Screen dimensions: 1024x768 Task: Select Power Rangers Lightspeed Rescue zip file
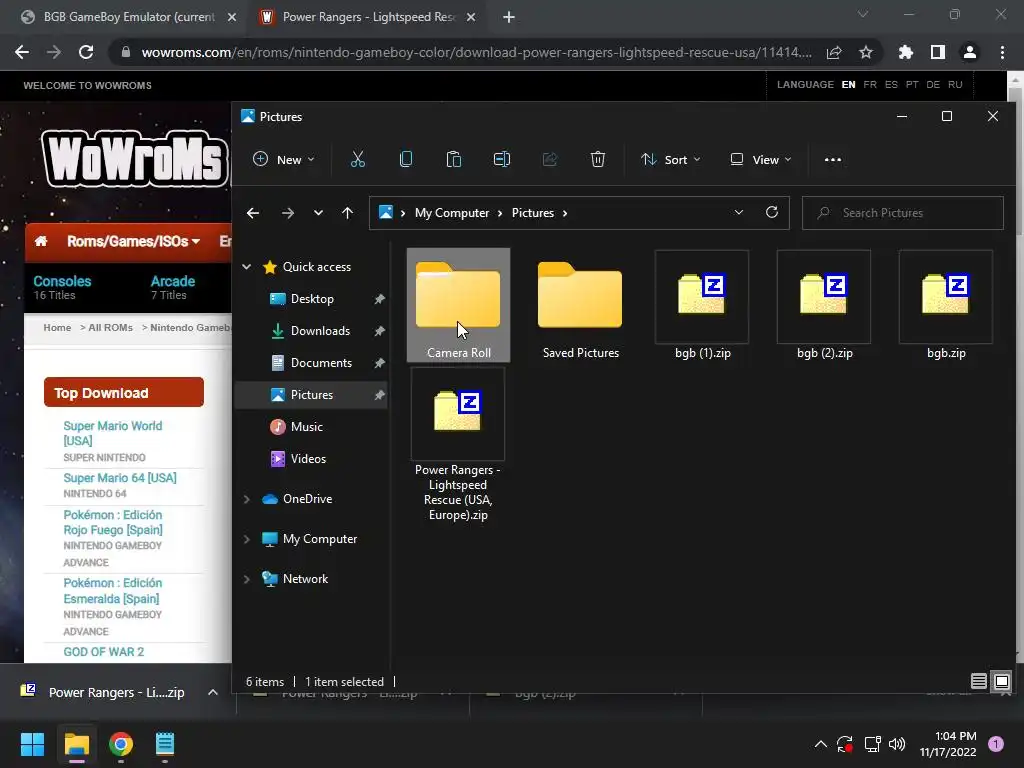(458, 445)
